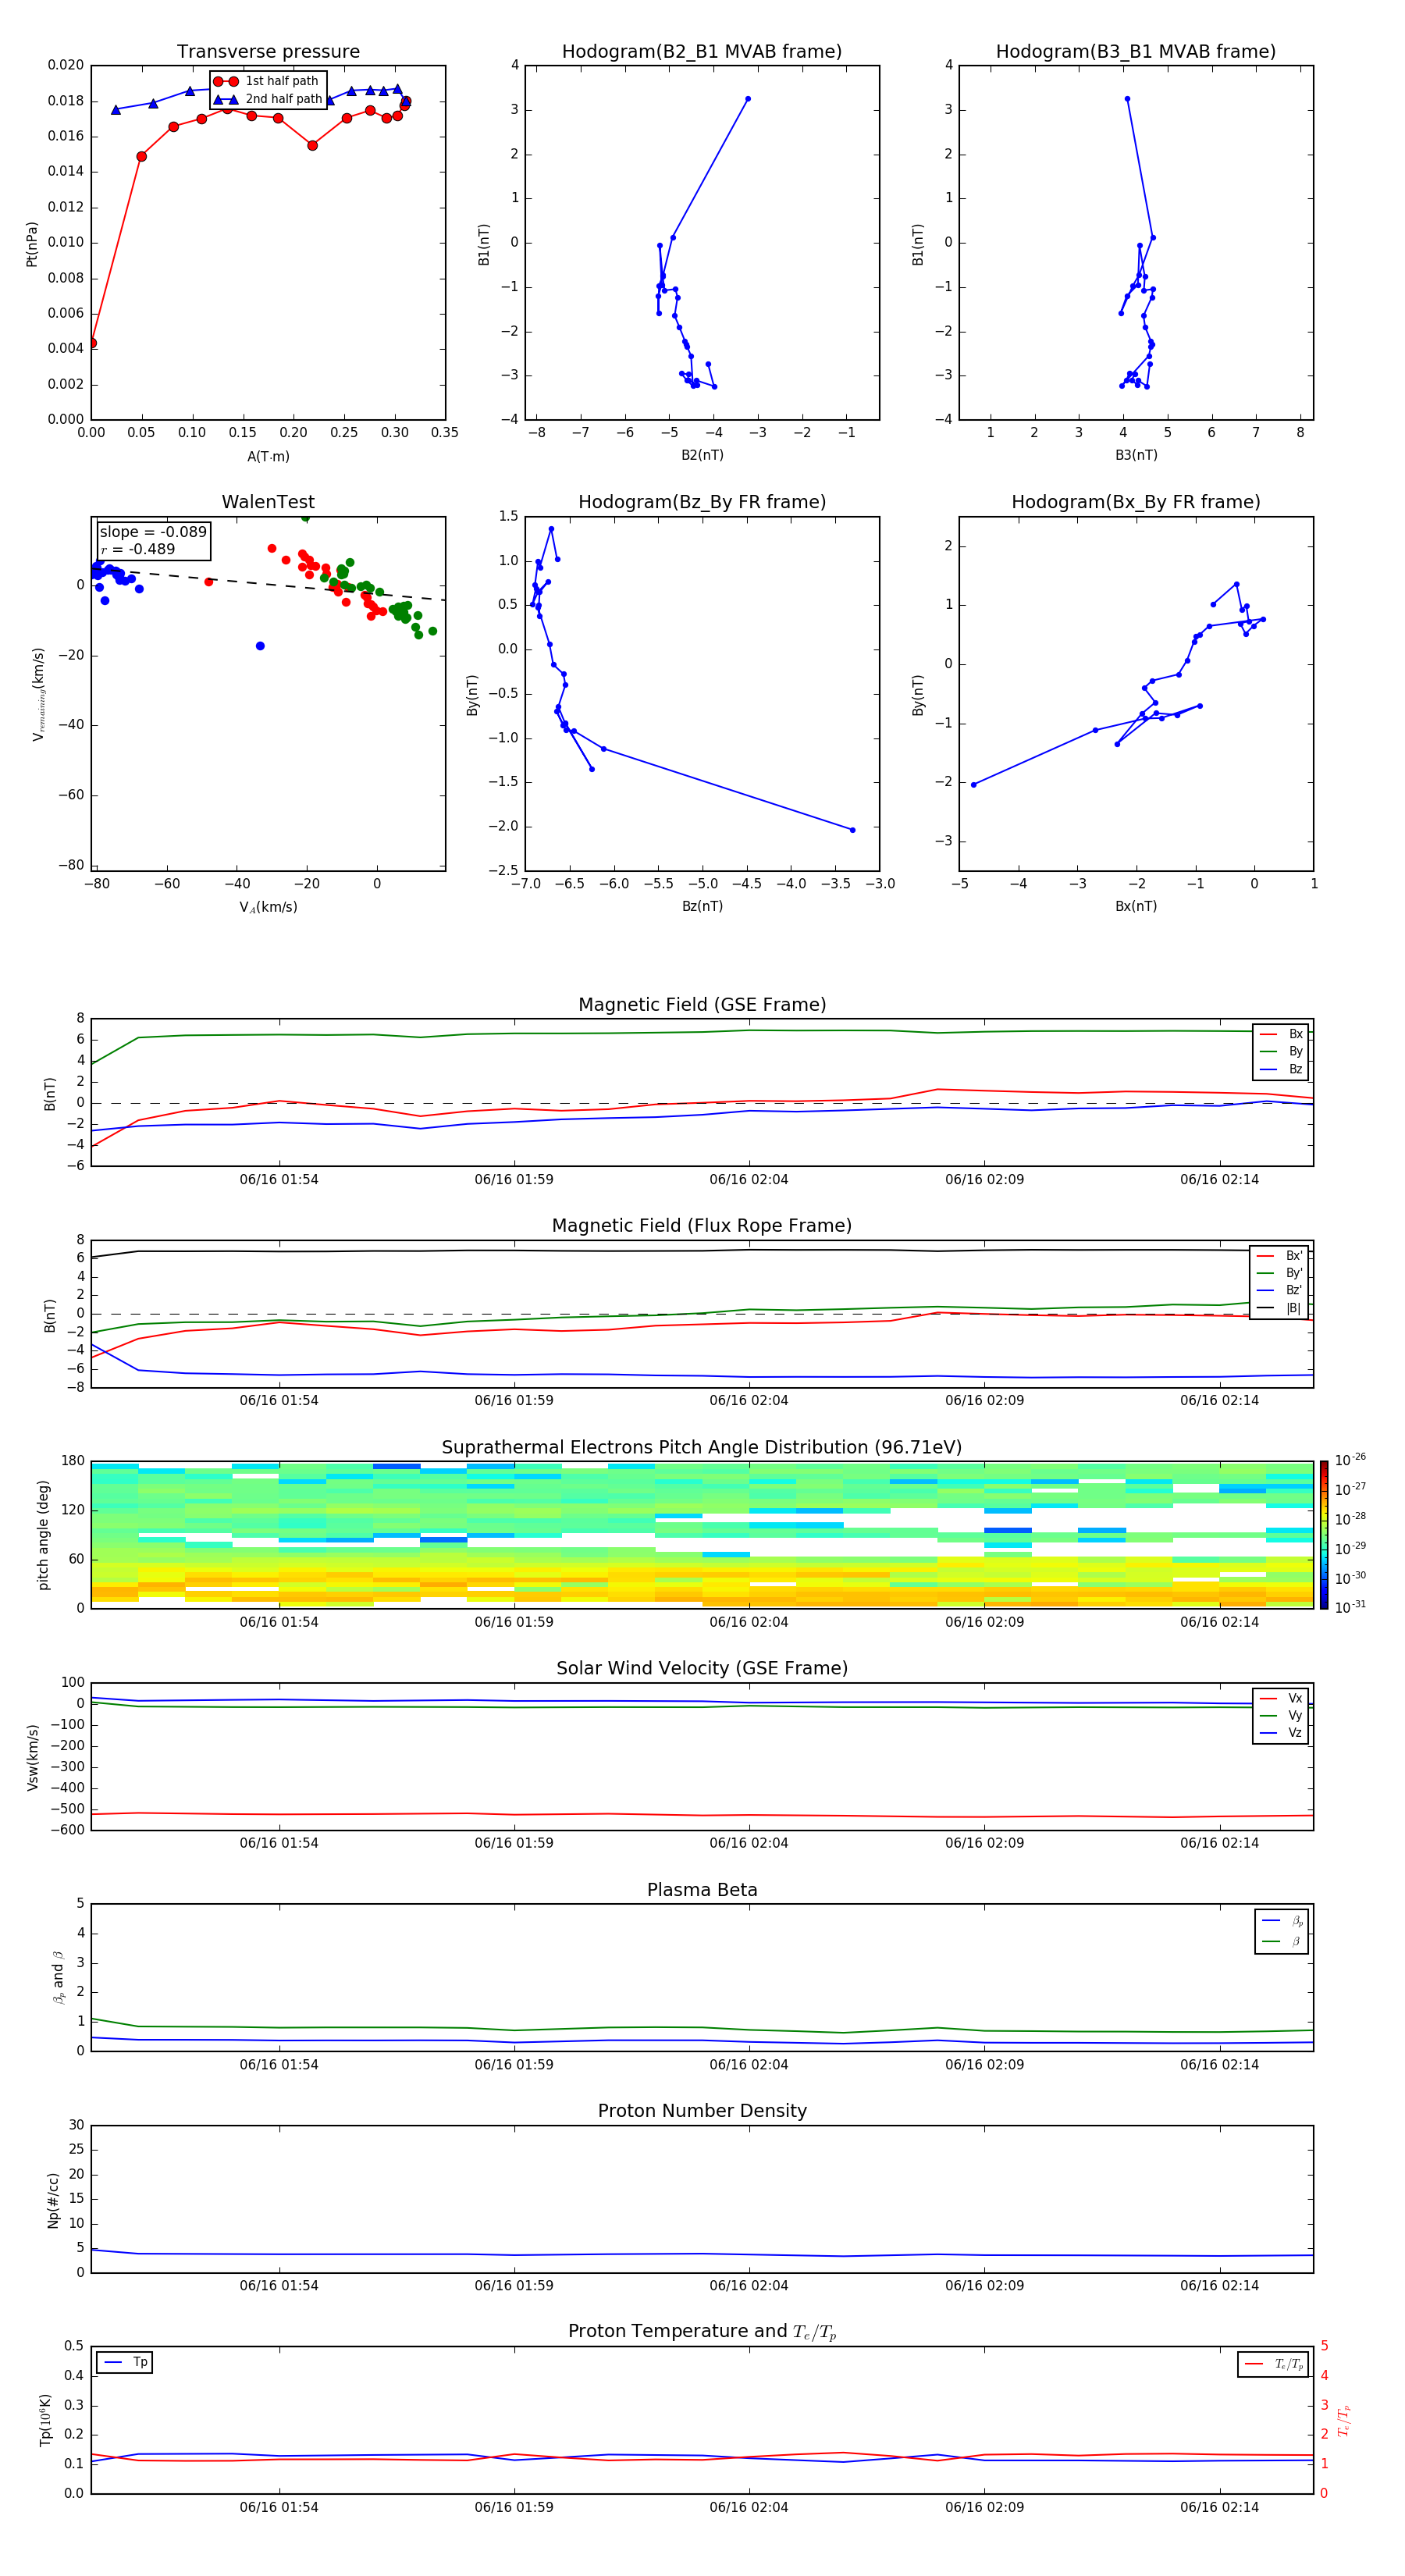The width and height of the screenshot is (1405, 2576).
Task: Click "06/16 01:54" tick under GSE Frame magnetic plot
Action: coord(279,1179)
